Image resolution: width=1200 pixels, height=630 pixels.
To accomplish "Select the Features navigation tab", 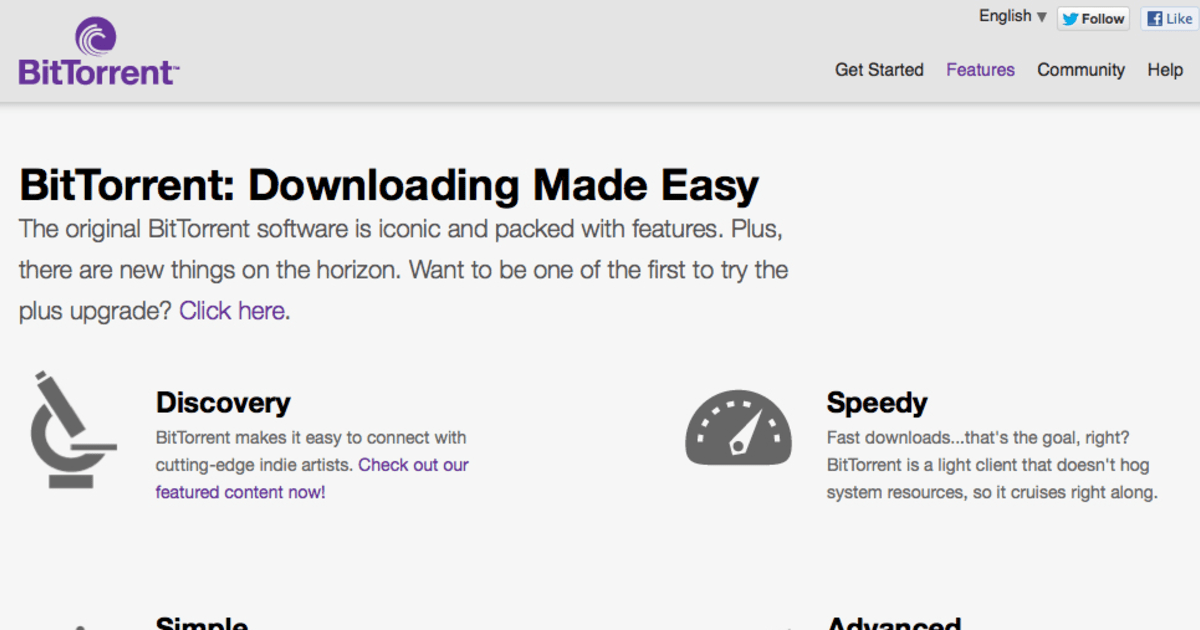I will tap(980, 70).
